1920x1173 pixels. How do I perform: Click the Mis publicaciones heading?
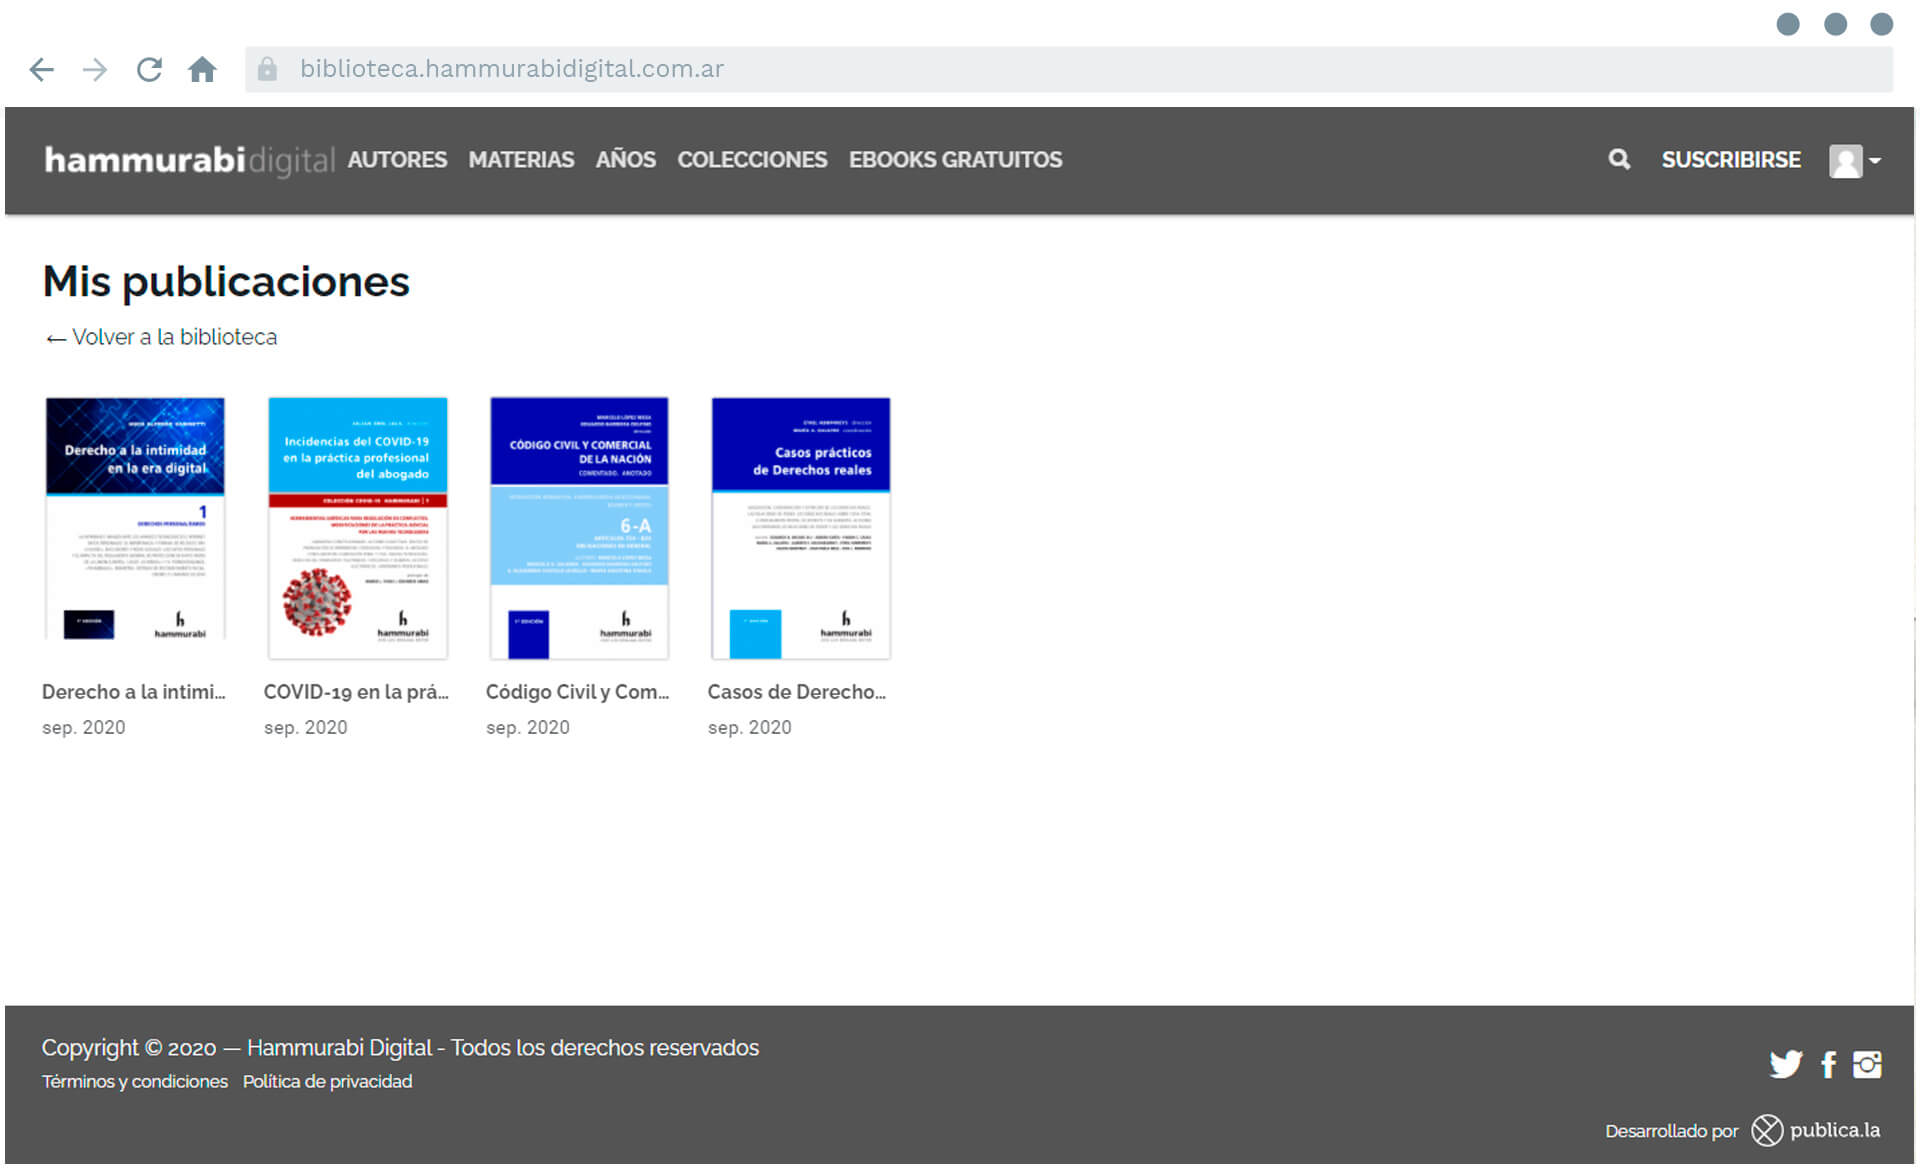(226, 282)
